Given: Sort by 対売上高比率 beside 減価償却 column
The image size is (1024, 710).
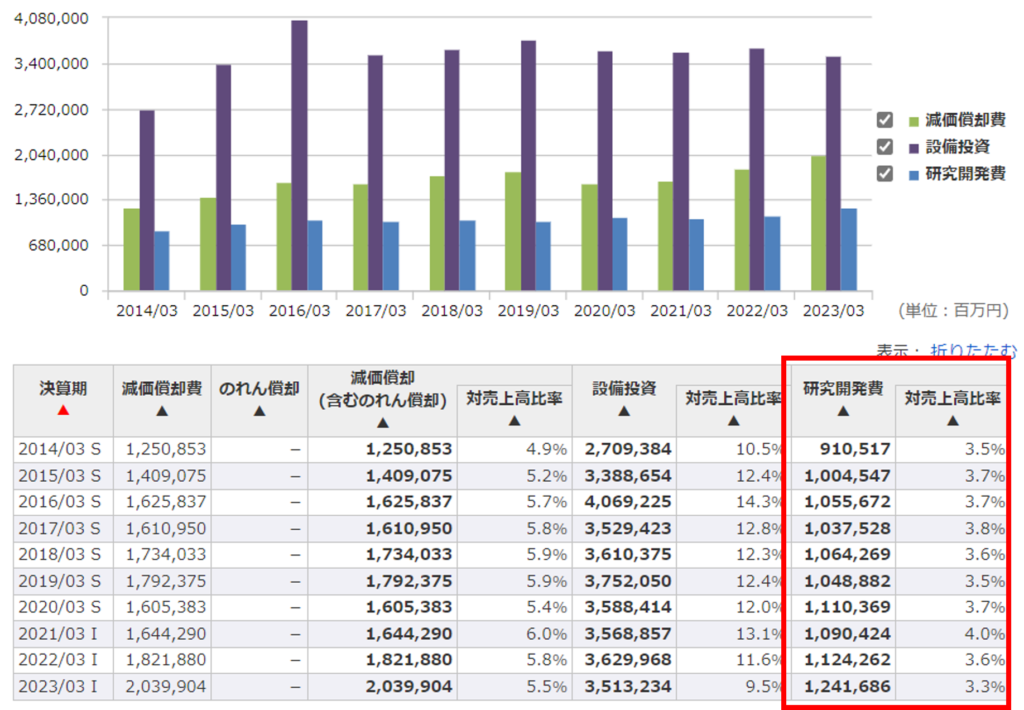Looking at the screenshot, I should point(513,421).
